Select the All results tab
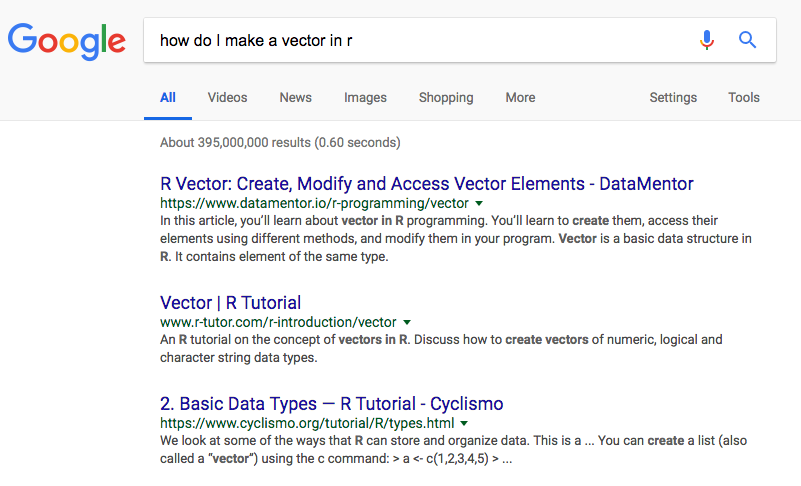The width and height of the screenshot is (801, 486). 168,97
